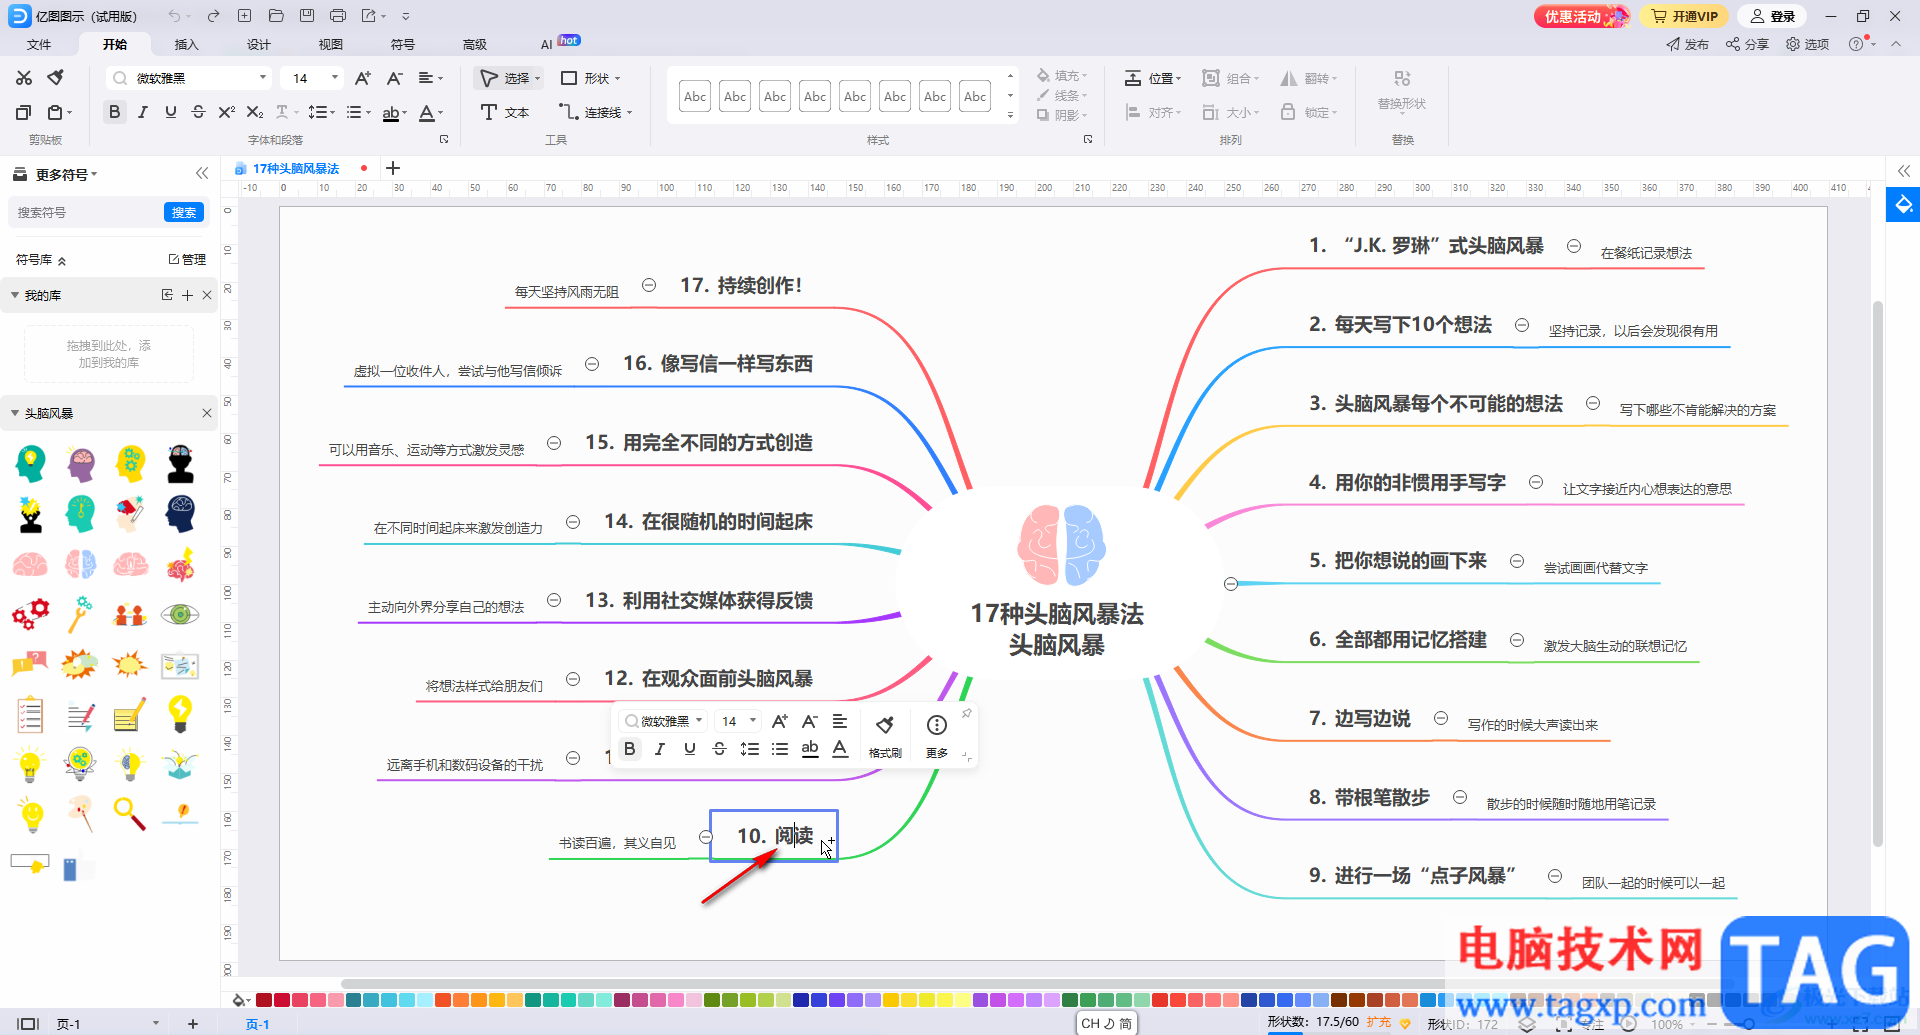Toggle Superscript formatting in ribbon
This screenshot has height=1035, width=1920.
point(227,112)
